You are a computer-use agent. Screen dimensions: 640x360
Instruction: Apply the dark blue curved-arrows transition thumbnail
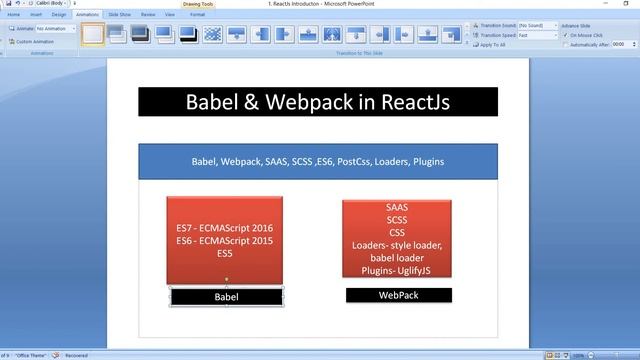coord(332,34)
